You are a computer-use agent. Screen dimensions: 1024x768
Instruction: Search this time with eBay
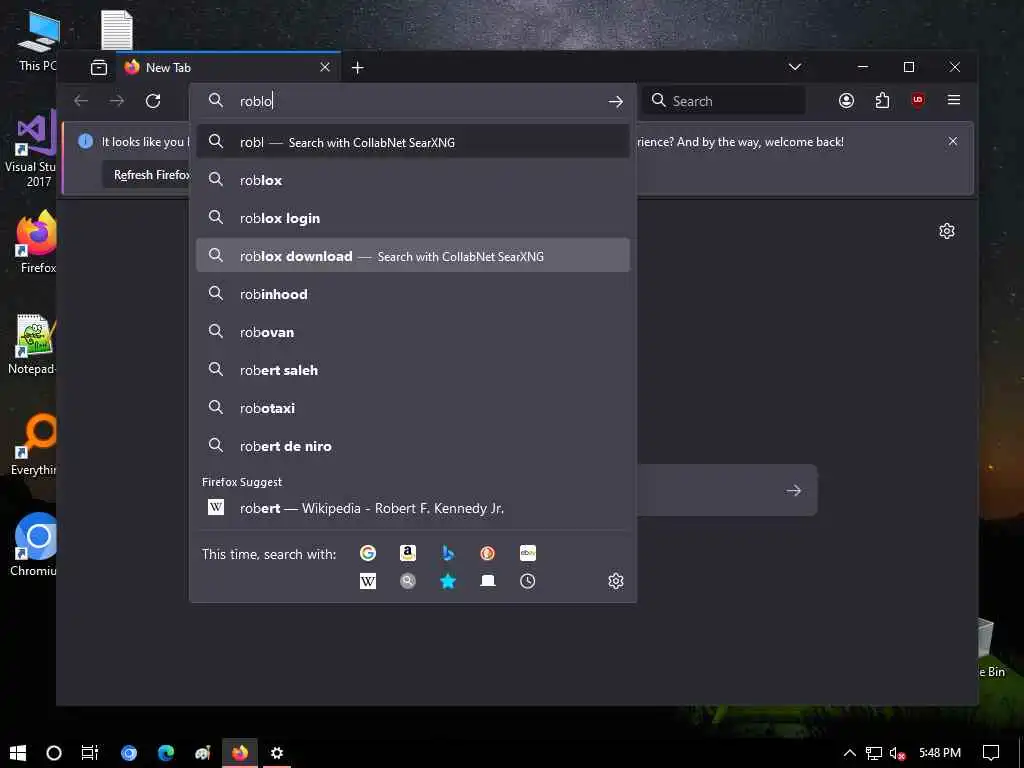[528, 553]
